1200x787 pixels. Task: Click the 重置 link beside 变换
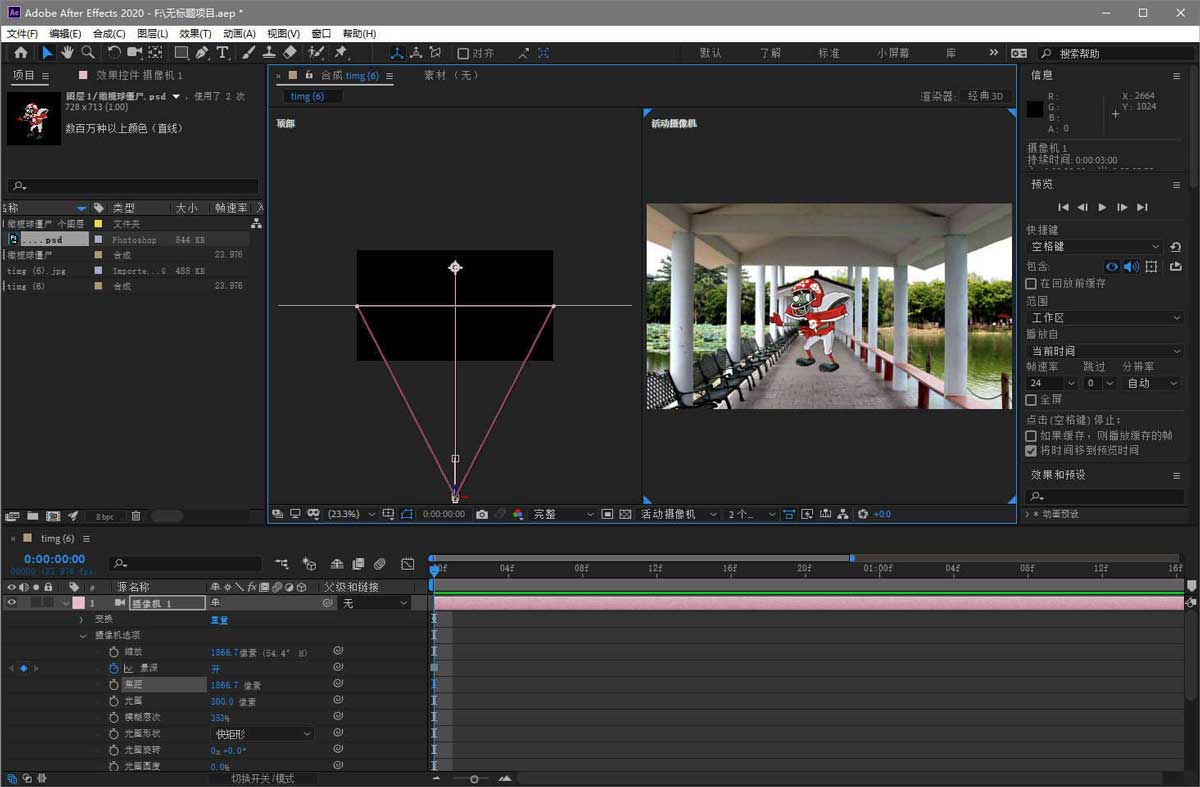[x=219, y=619]
